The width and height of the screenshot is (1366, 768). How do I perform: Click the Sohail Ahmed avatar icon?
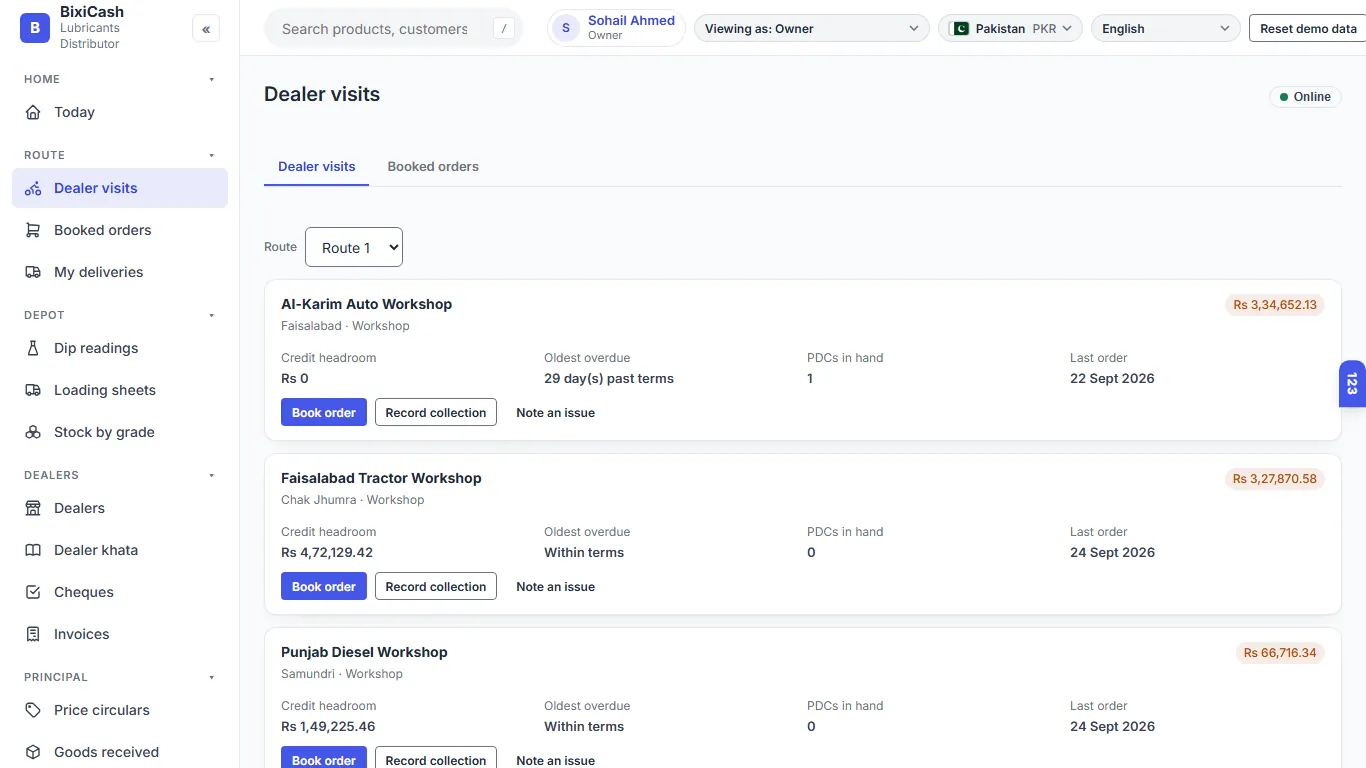[566, 28]
